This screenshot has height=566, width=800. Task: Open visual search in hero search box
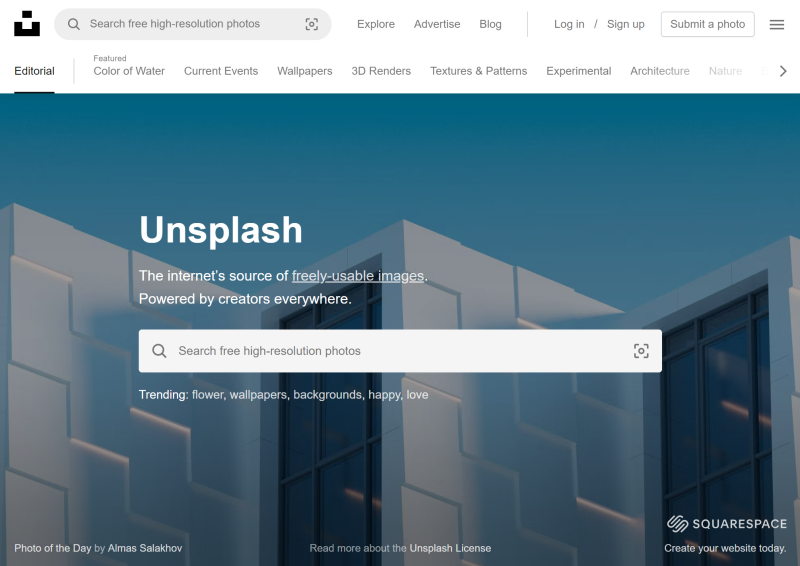[641, 351]
